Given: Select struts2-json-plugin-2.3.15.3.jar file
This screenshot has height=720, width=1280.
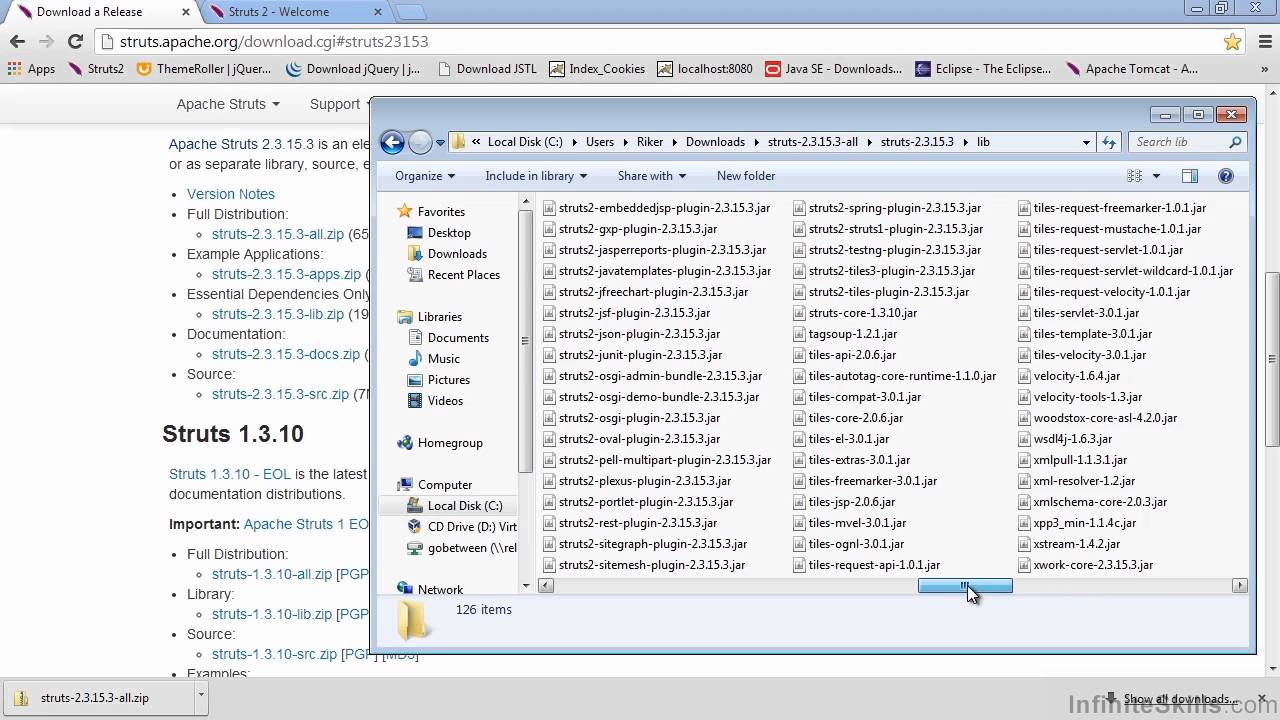Looking at the screenshot, I should tap(632, 334).
